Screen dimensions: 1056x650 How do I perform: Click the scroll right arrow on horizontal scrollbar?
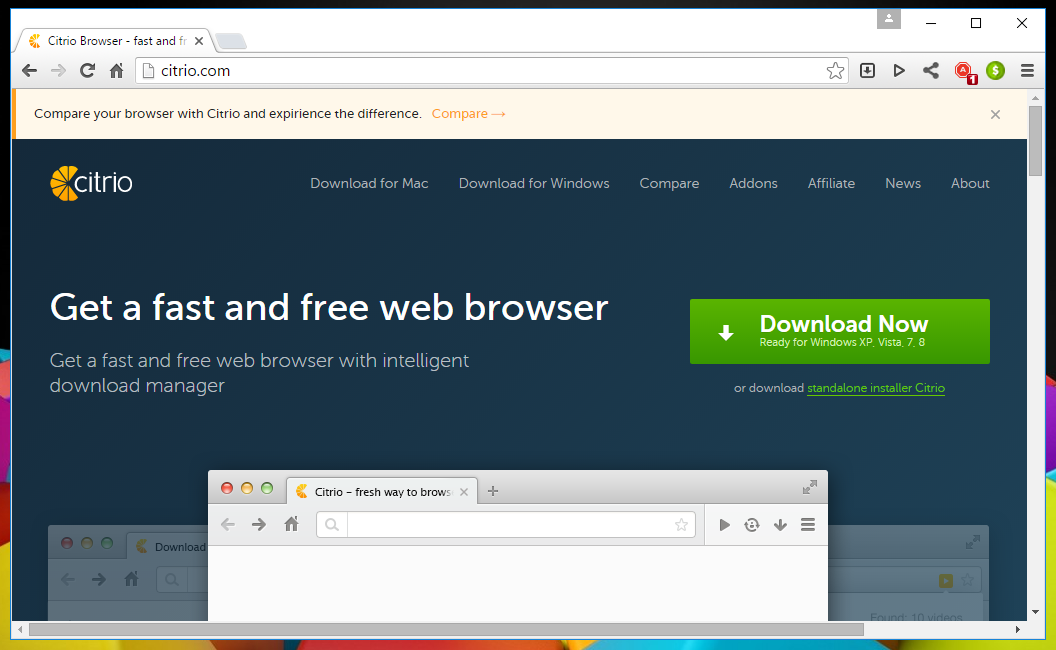(x=1018, y=630)
